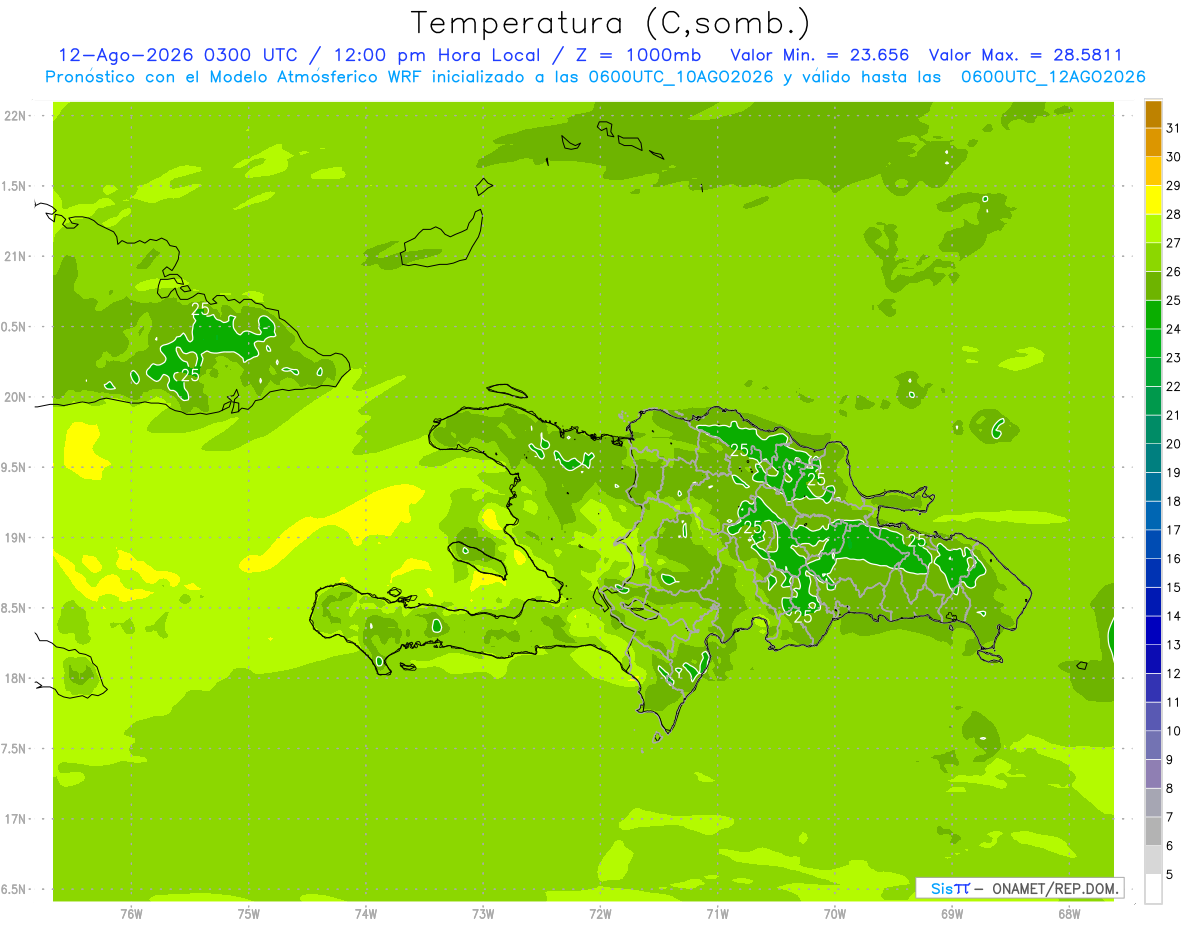Click the 'ONAMET/REP.DOM.' credit label
Image resolution: width=1200 pixels, height=927 pixels.
pos(1056,888)
